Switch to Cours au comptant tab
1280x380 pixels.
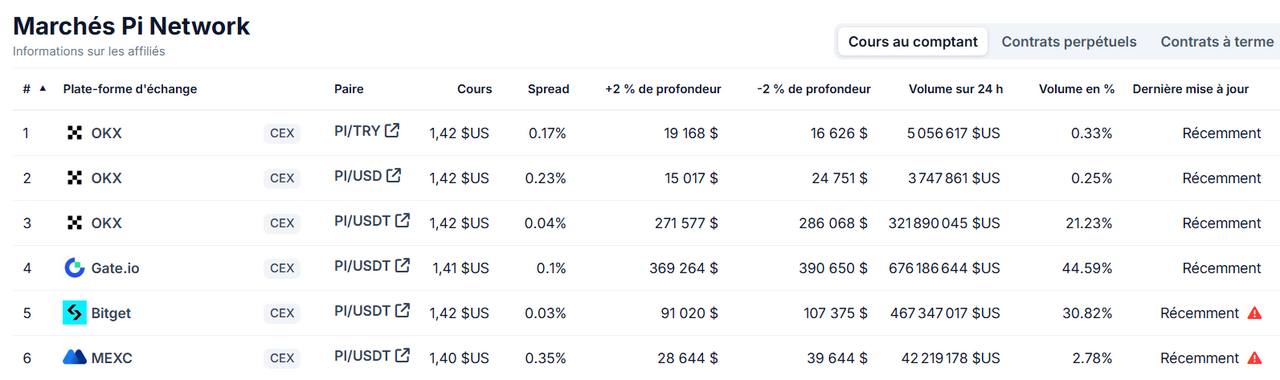pos(913,42)
